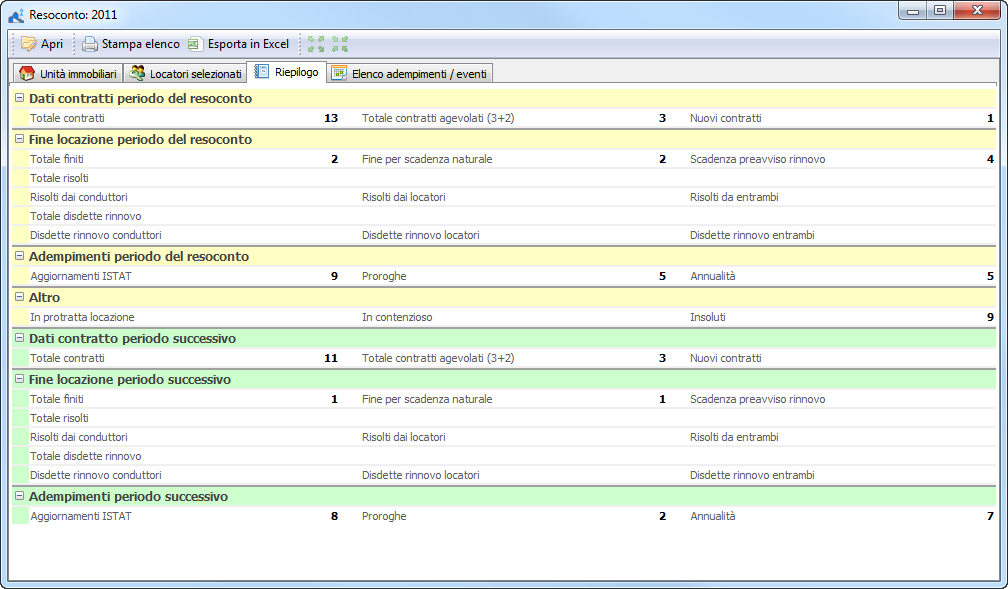Click the Annualità value 7
The width and height of the screenshot is (1008, 589).
click(x=990, y=516)
